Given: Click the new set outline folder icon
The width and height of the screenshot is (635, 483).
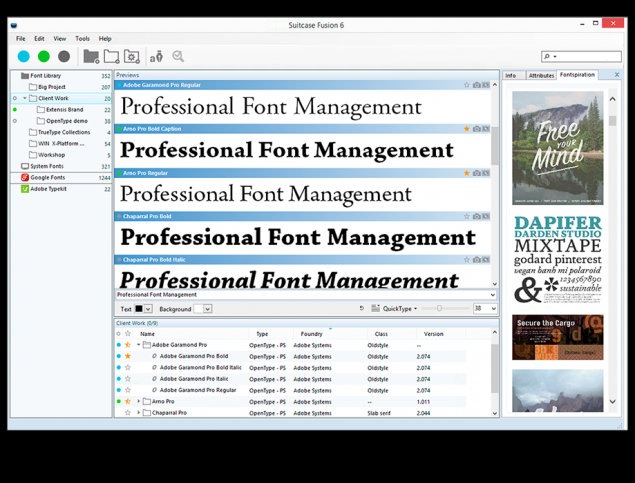Looking at the screenshot, I should [111, 57].
